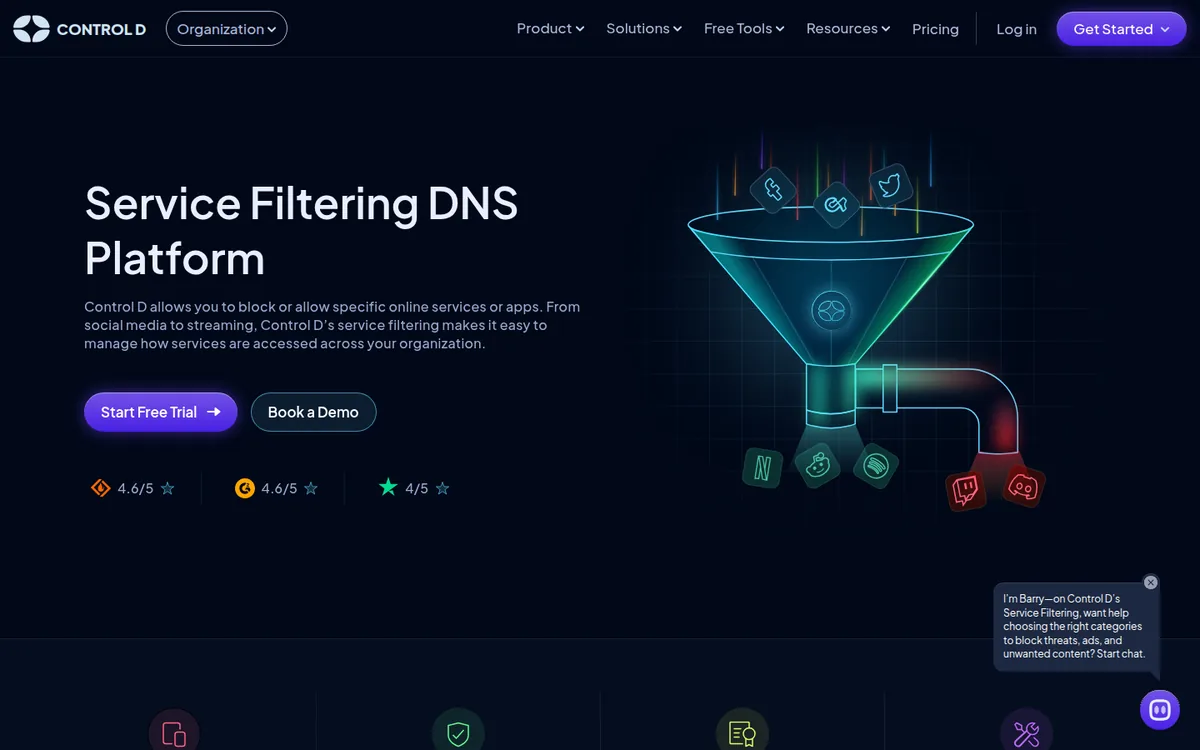This screenshot has height=750, width=1200.
Task: Click the Netflix N icon
Action: pyautogui.click(x=762, y=467)
